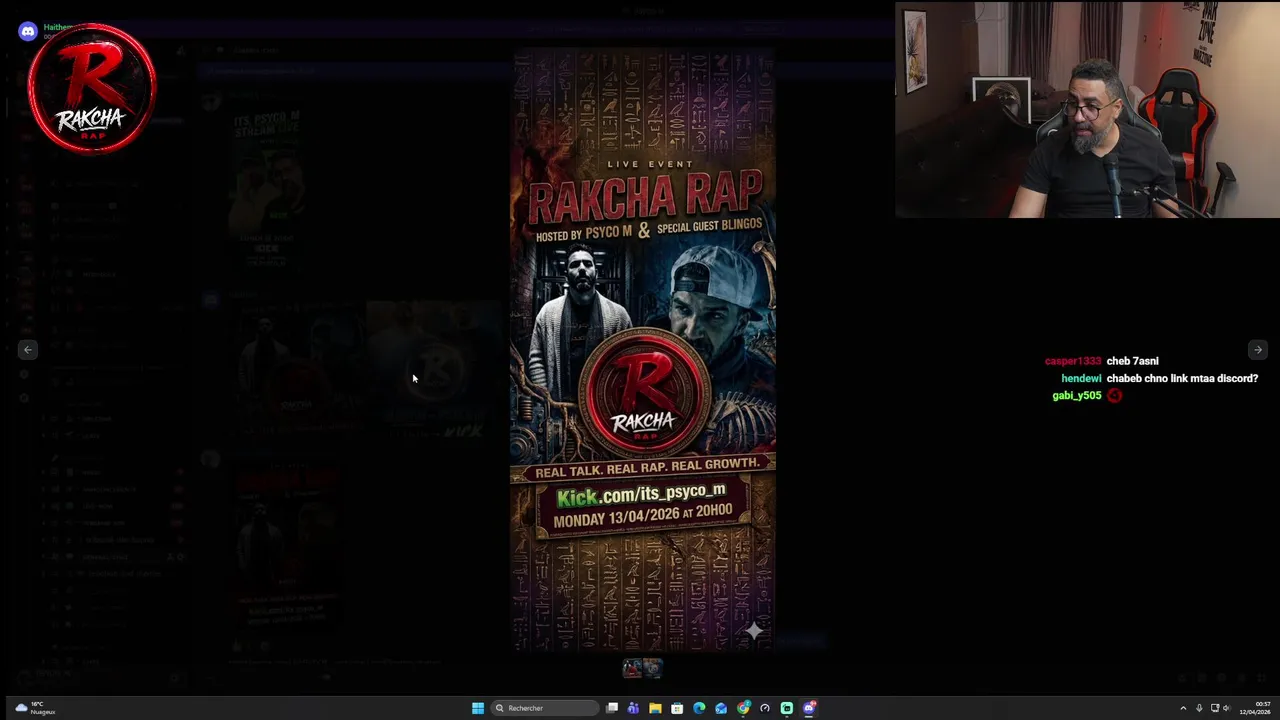Screen dimensions: 1280x720
Task: Open Task View from the taskbar
Action: 612,708
